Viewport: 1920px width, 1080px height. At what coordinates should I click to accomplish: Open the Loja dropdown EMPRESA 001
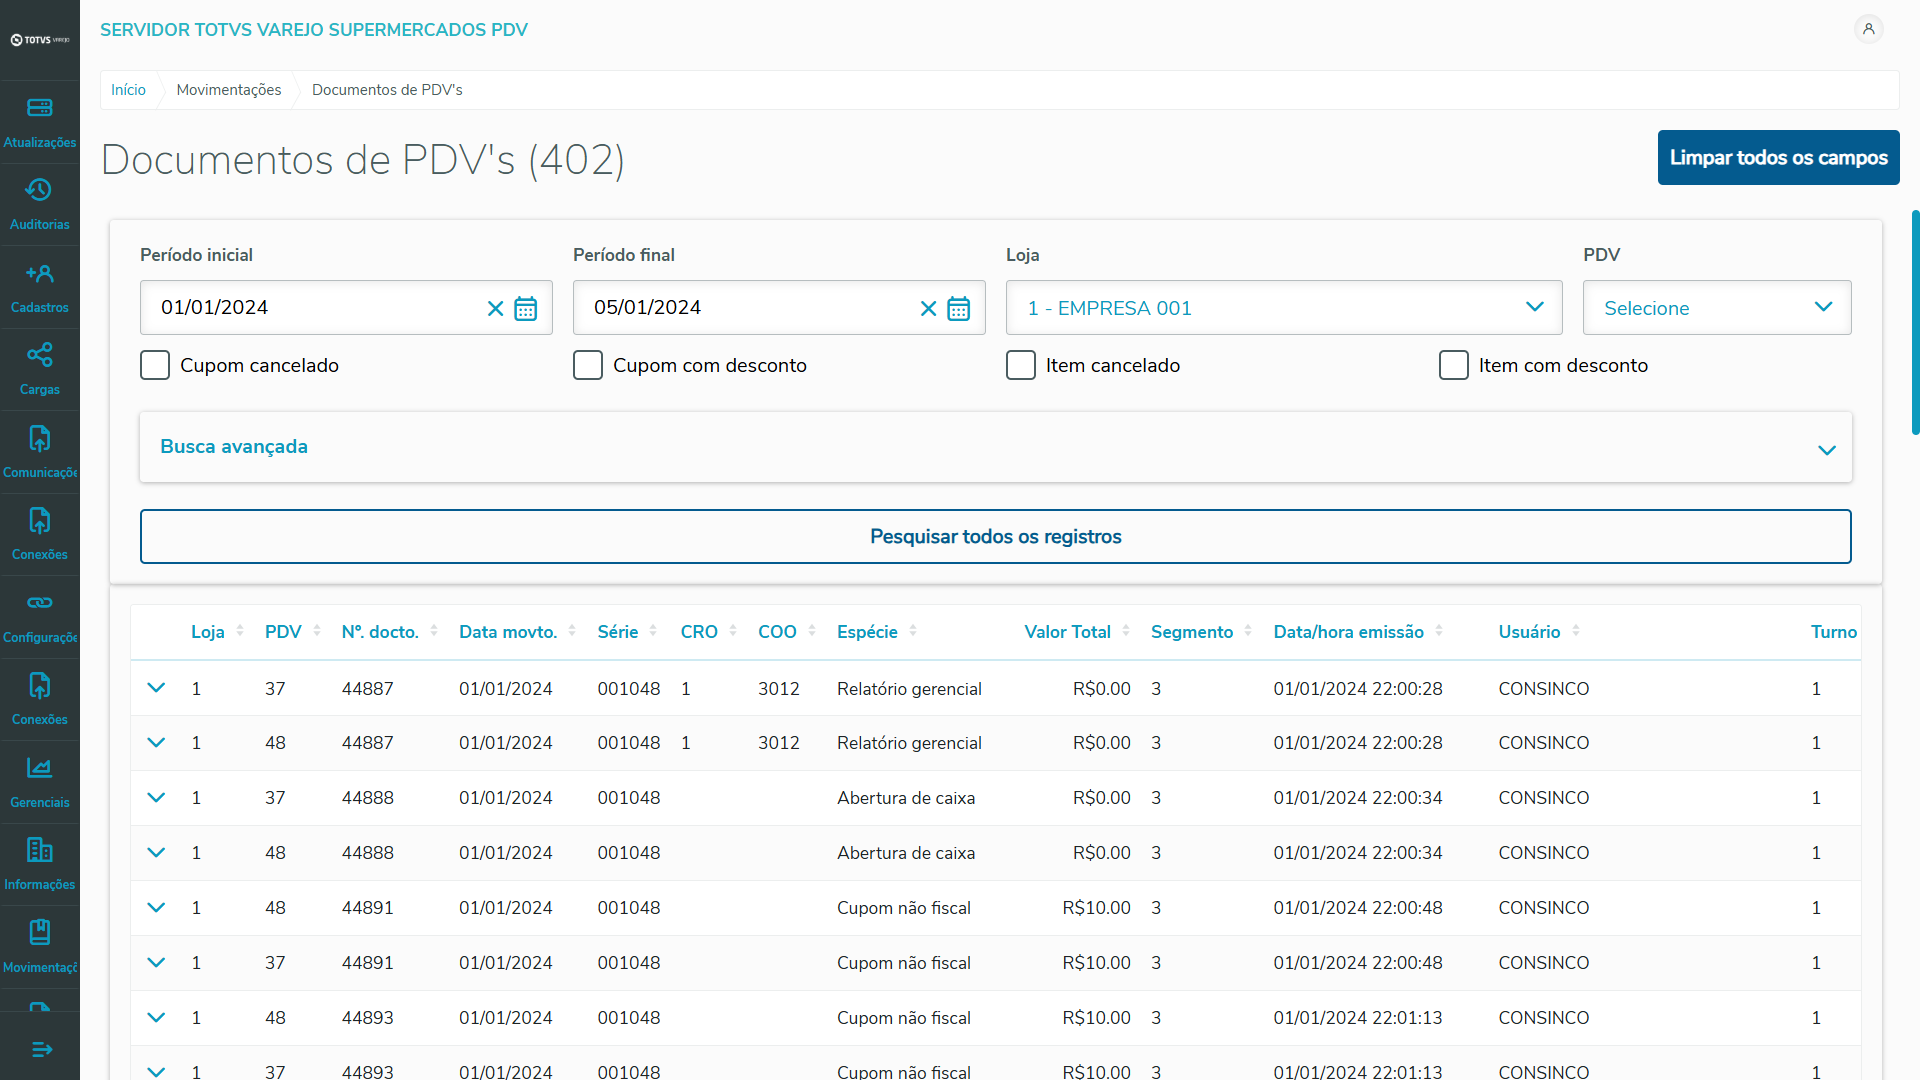1283,308
